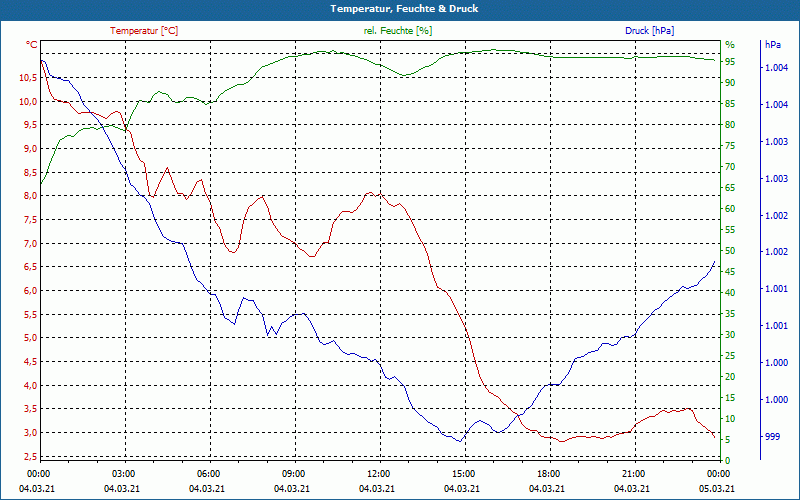800x500 pixels.
Task: Click "85" on the green humidity axis
Action: (730, 104)
